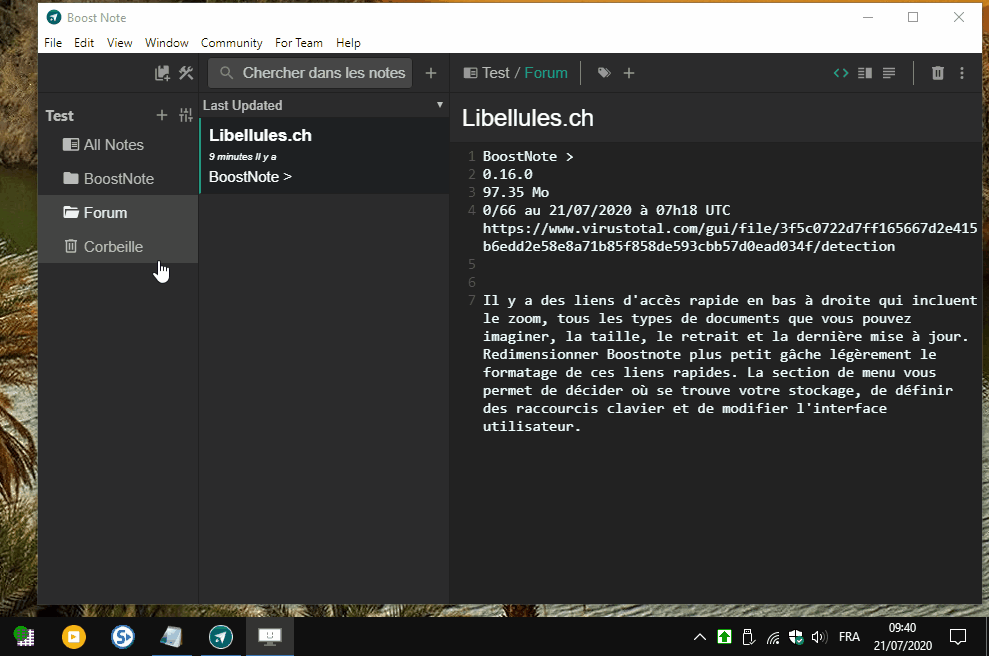Click the Libellules.ch note title field
Image resolution: width=989 pixels, height=656 pixels.
click(x=716, y=118)
